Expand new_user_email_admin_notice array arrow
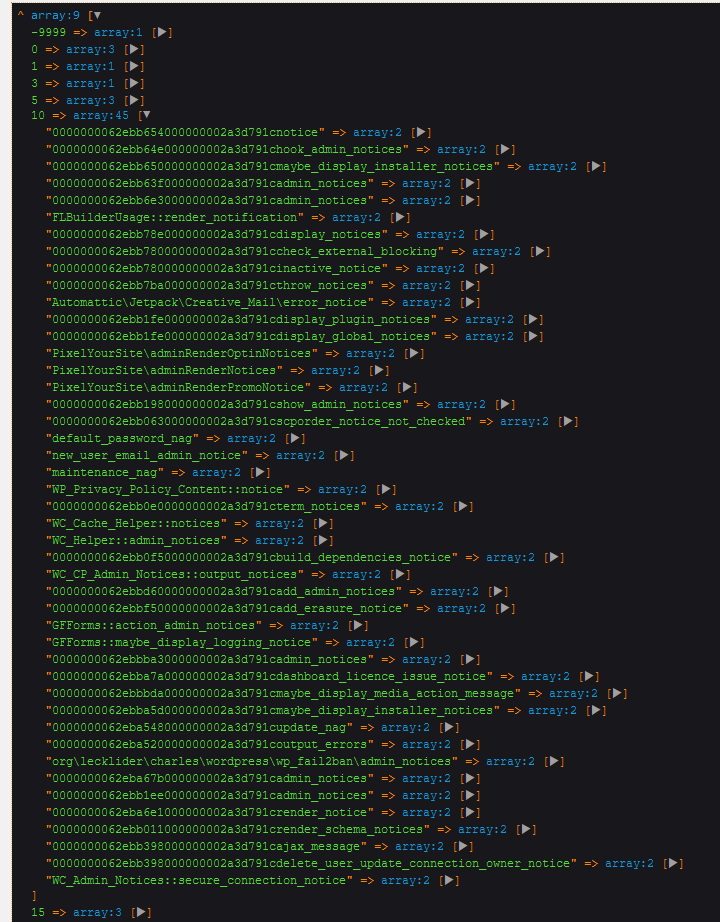The width and height of the screenshot is (720, 922). point(344,456)
